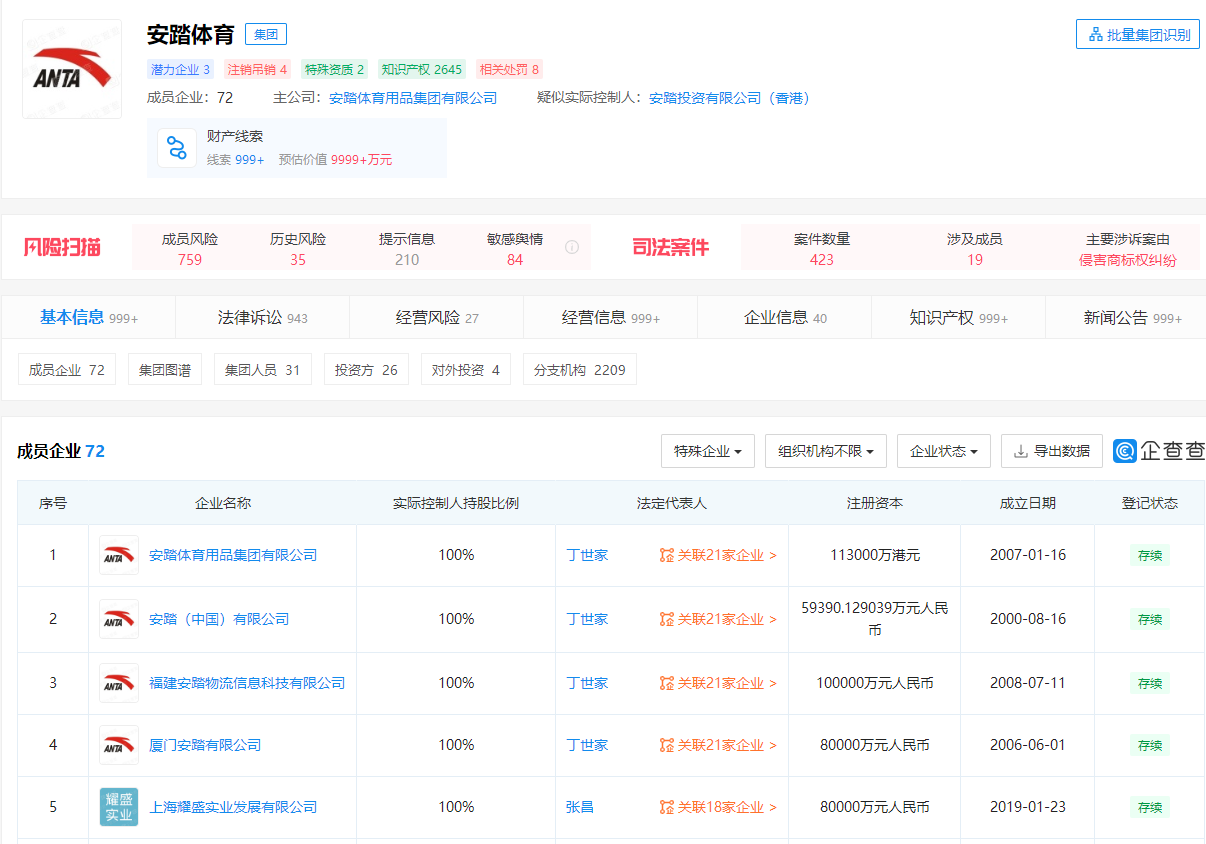
Task: Switch to 经营风险 tab
Action: 437,317
